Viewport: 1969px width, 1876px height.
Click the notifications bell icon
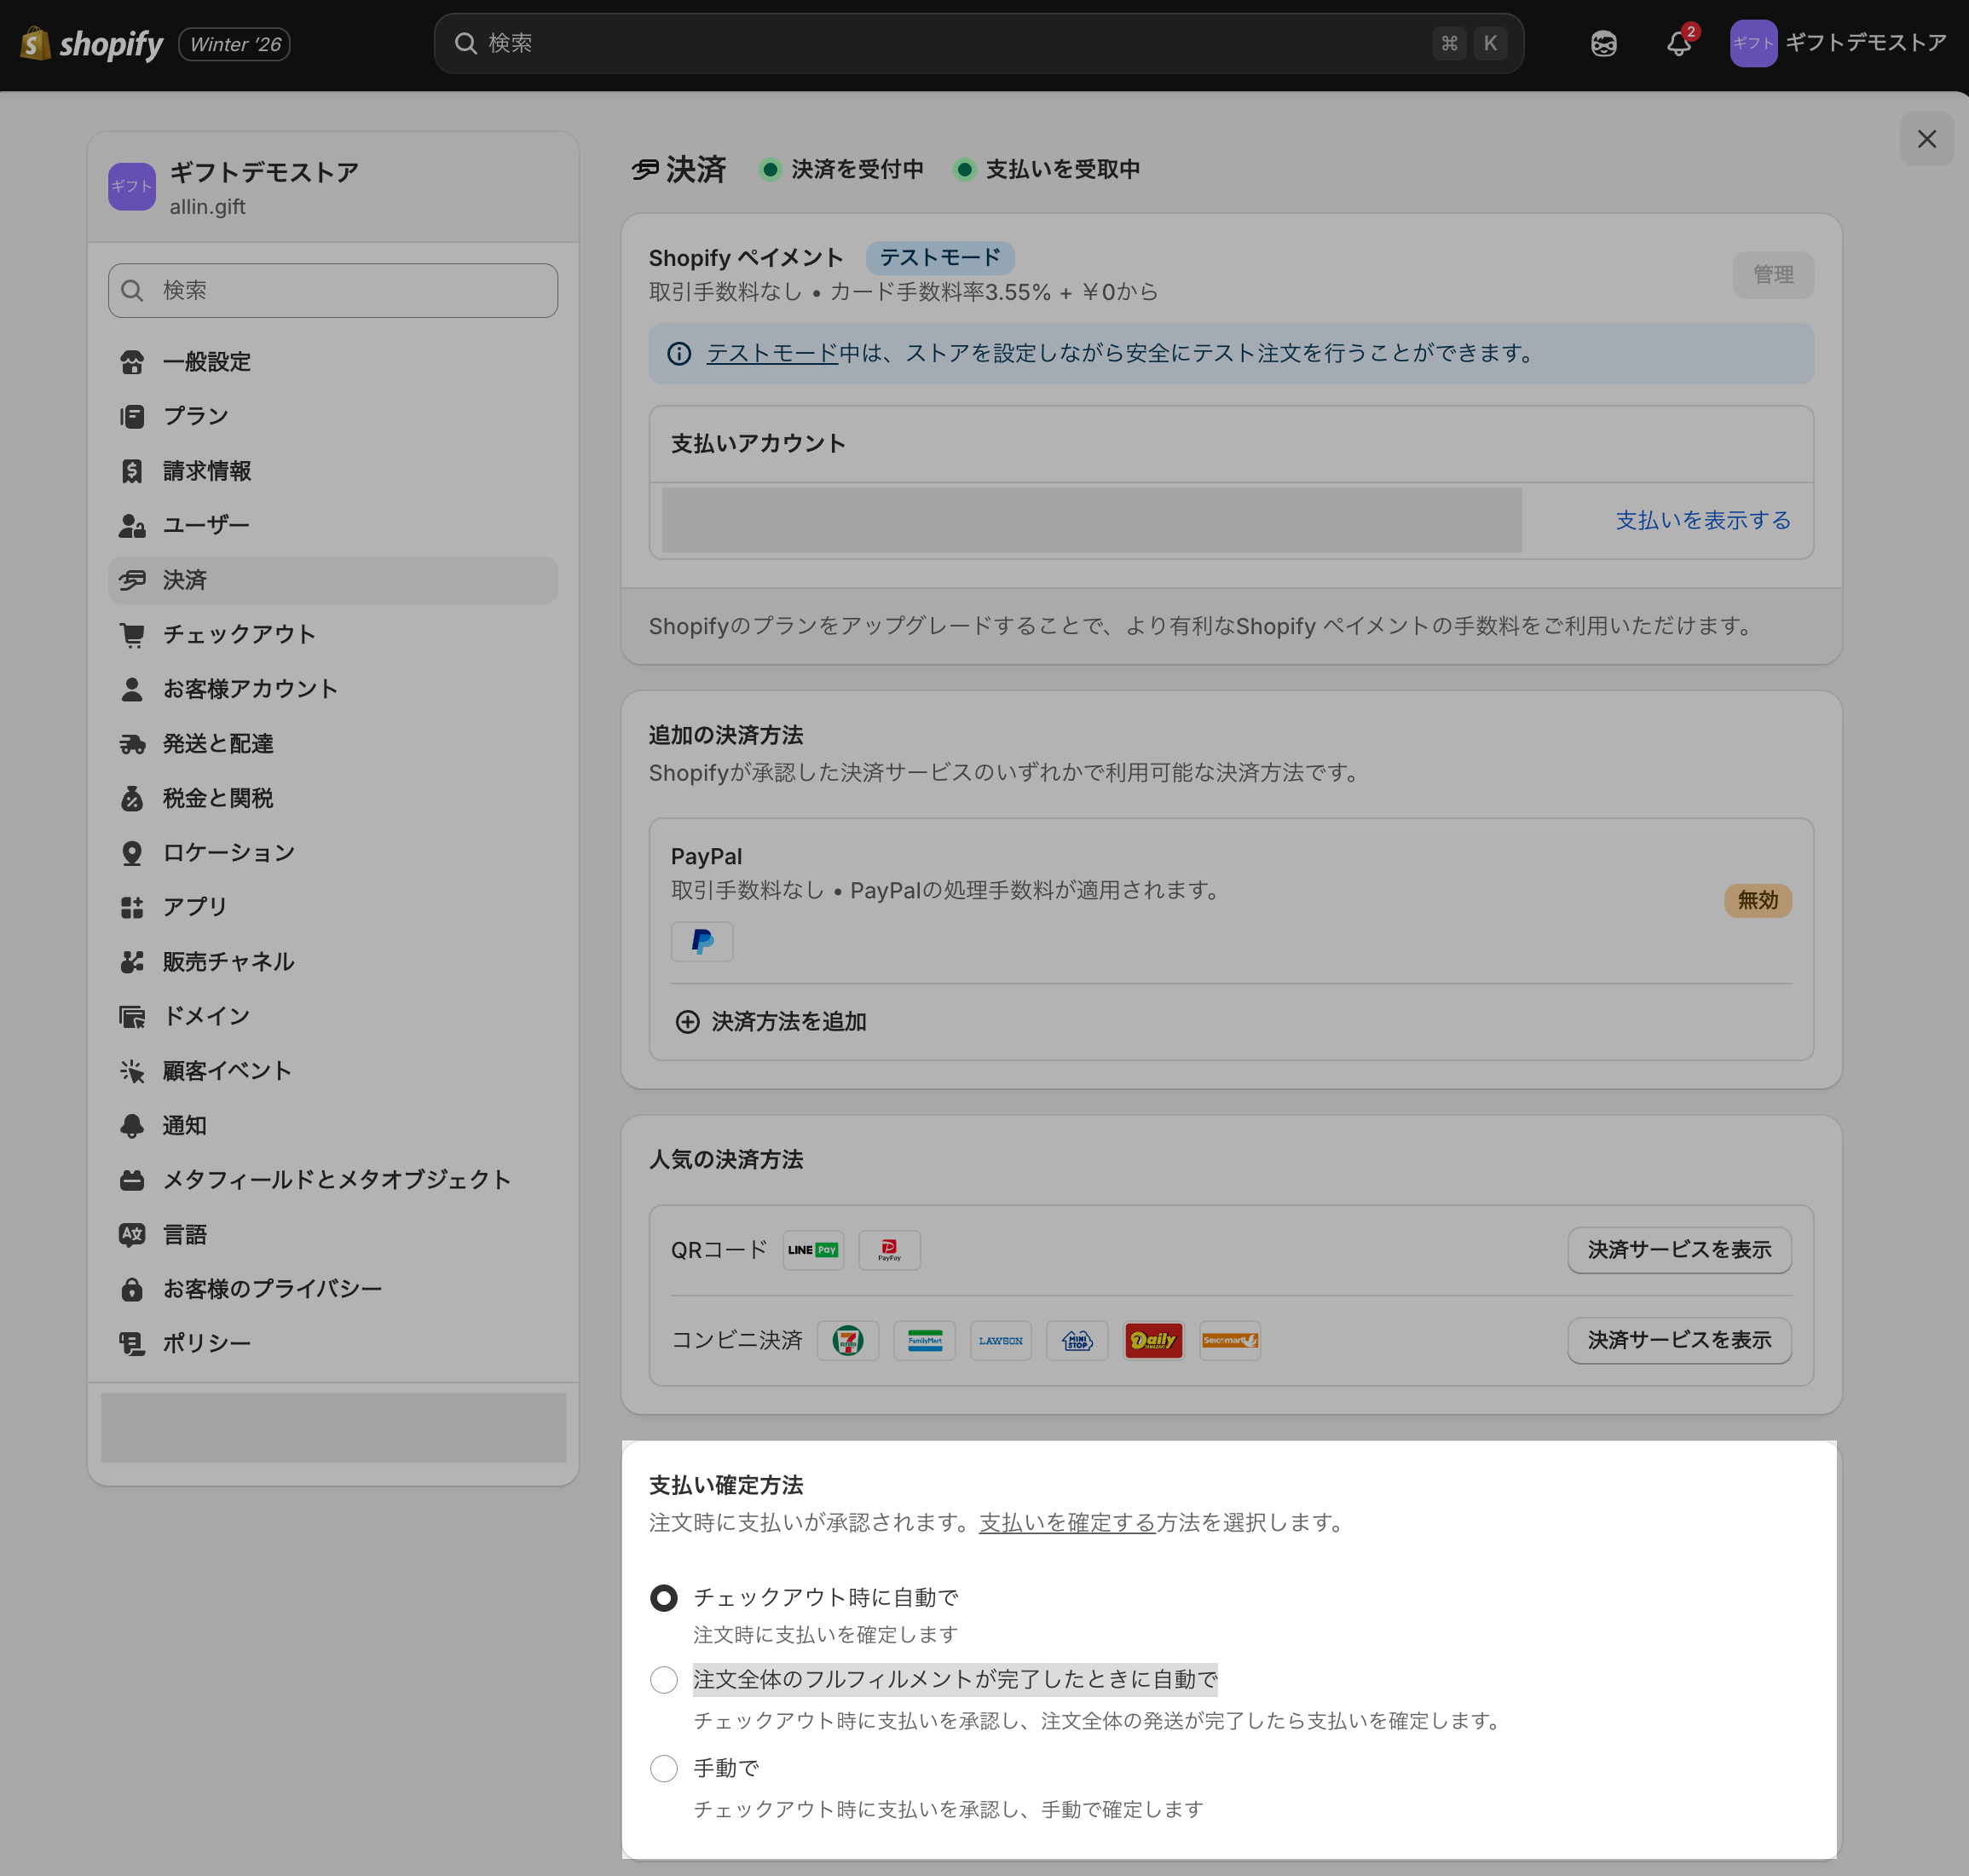click(x=1678, y=43)
